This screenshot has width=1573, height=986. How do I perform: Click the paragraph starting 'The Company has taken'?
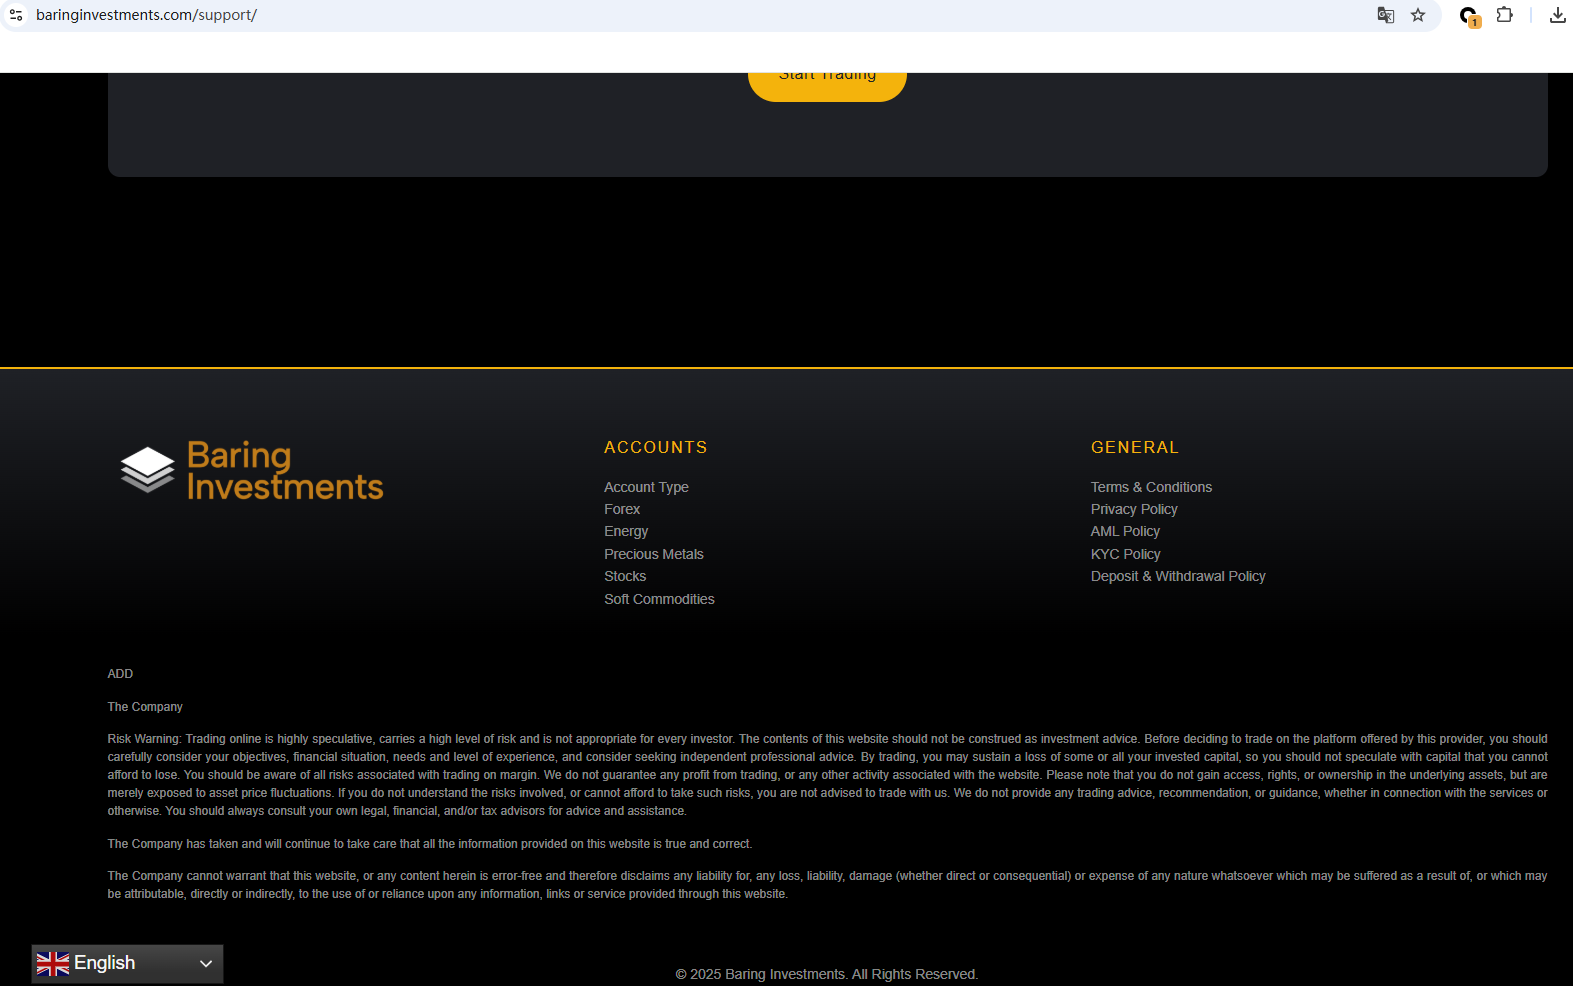point(430,844)
